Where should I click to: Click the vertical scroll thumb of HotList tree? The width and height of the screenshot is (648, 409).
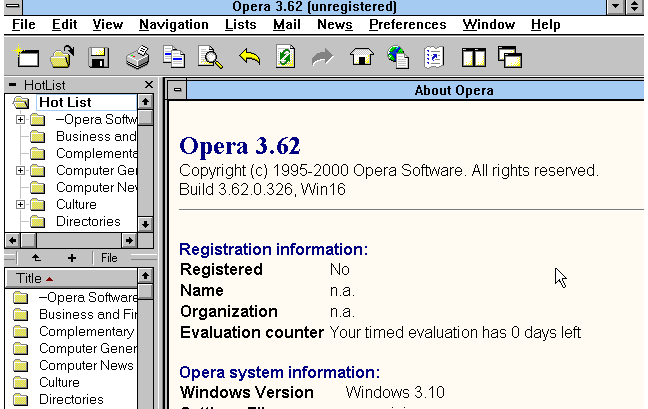click(x=145, y=118)
